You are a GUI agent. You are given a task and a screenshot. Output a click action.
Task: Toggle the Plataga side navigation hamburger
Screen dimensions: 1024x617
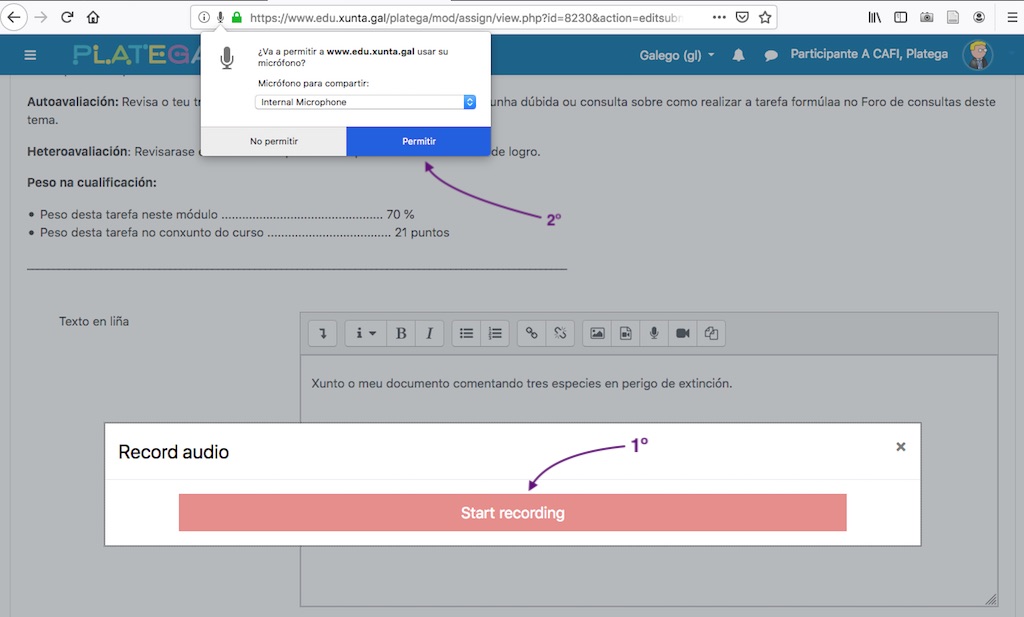[x=30, y=55]
